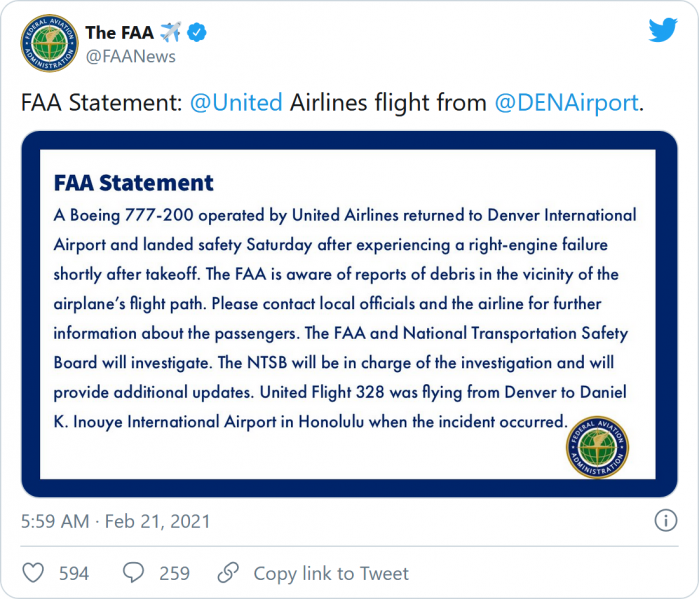Click the blue verified badge
This screenshot has height=599, width=700.
click(200, 33)
